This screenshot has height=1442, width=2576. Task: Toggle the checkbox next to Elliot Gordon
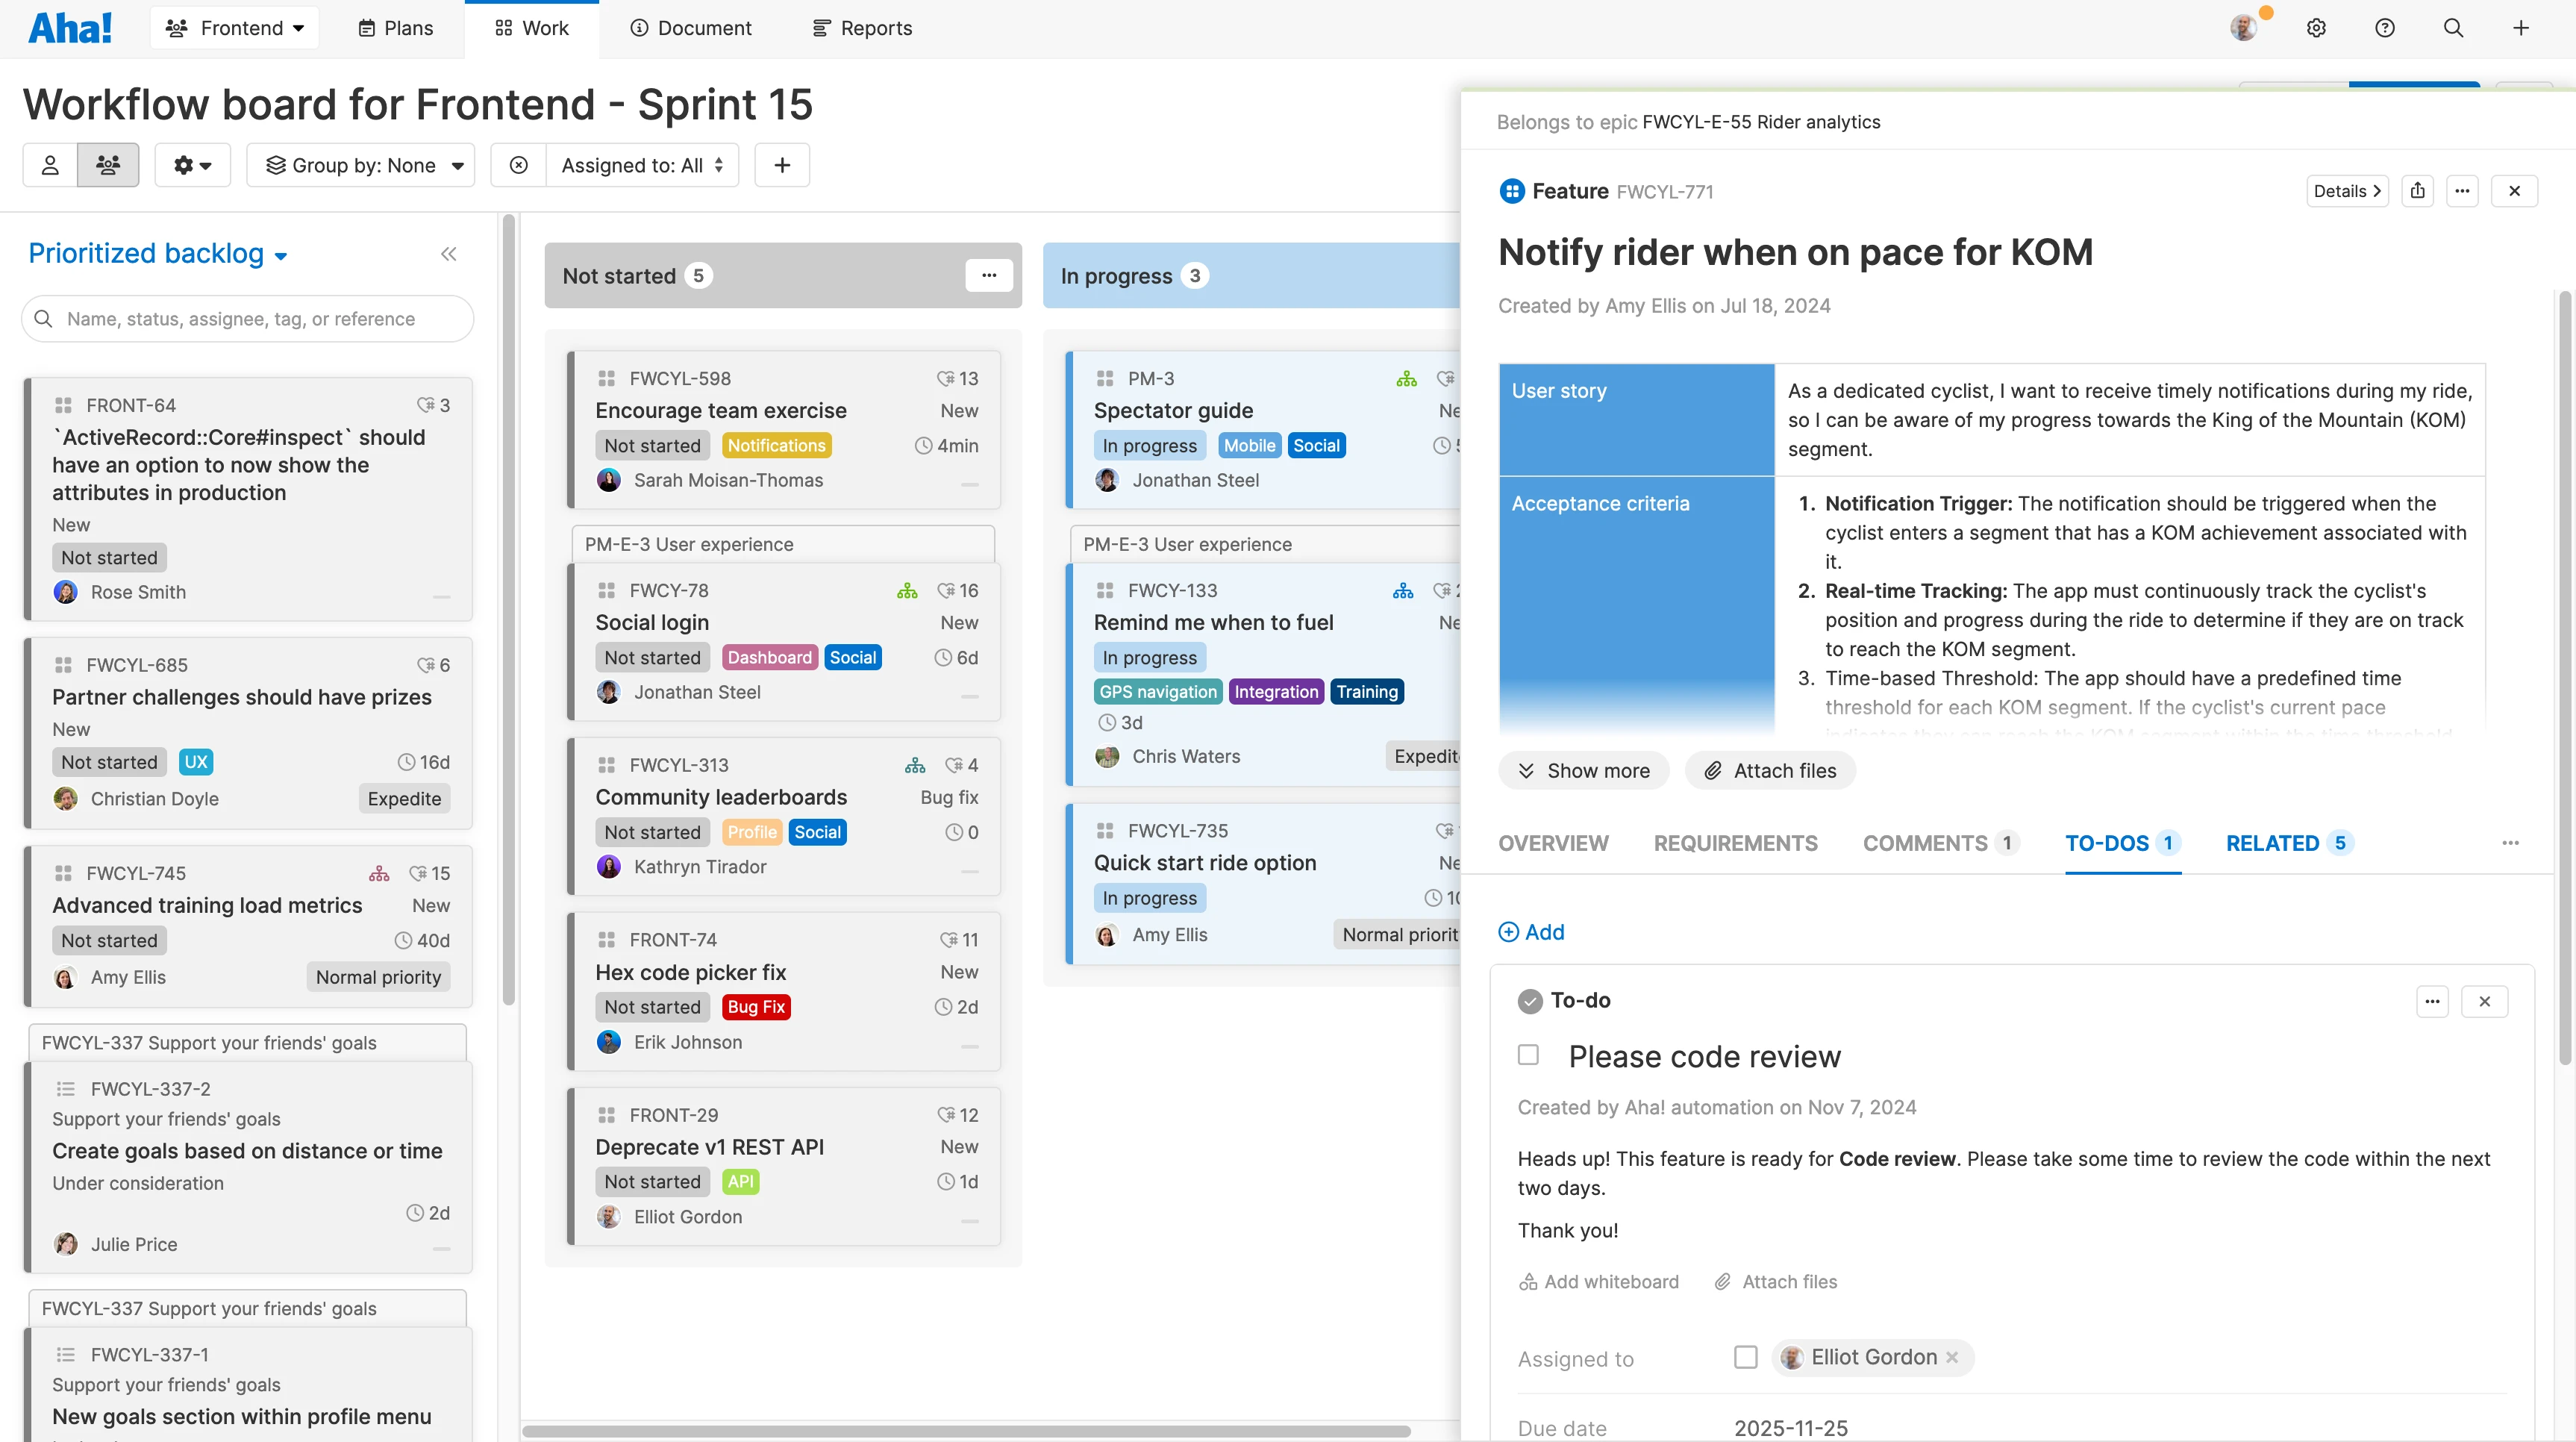[x=1746, y=1357]
